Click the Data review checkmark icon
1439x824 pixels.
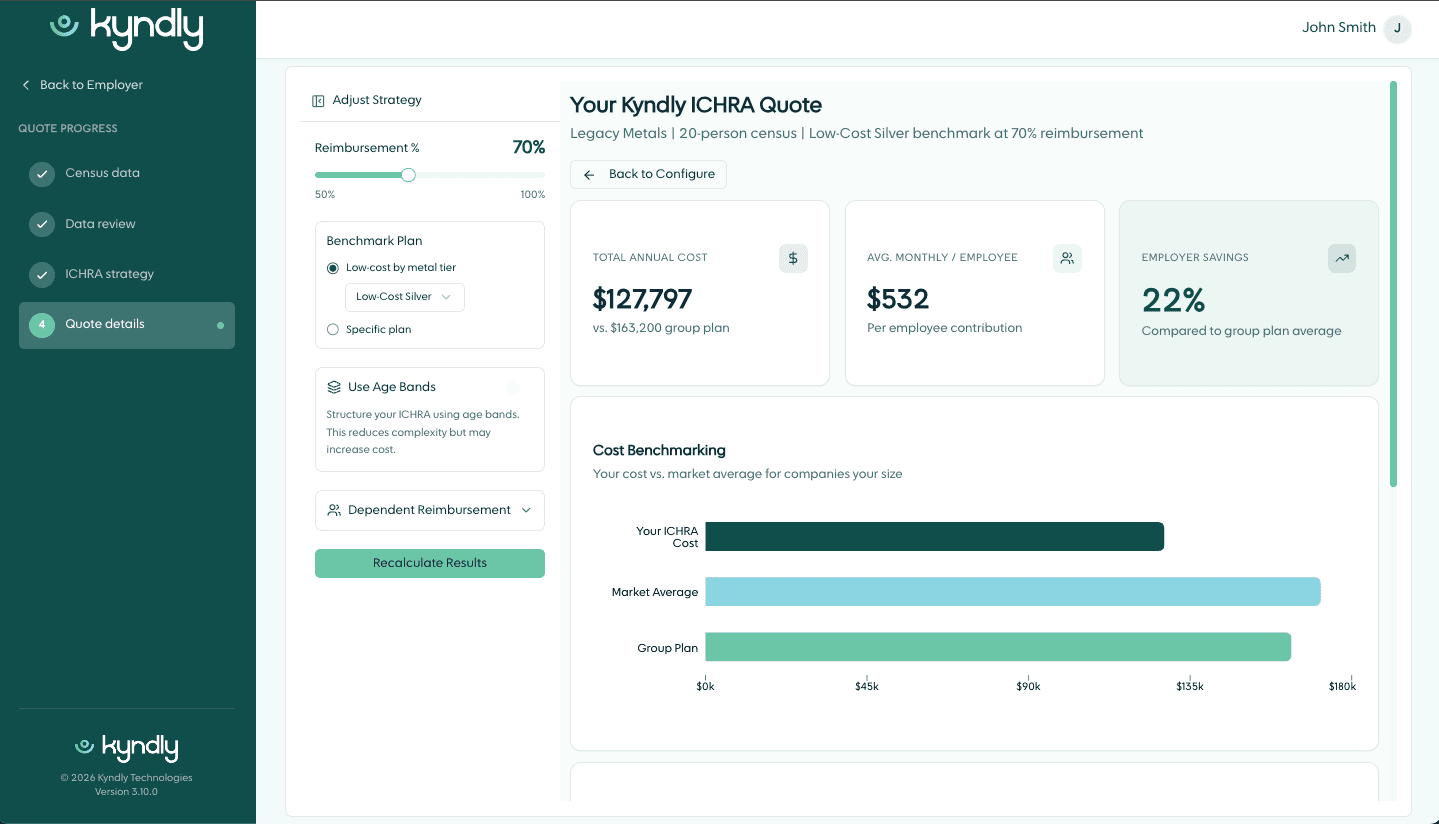point(41,224)
